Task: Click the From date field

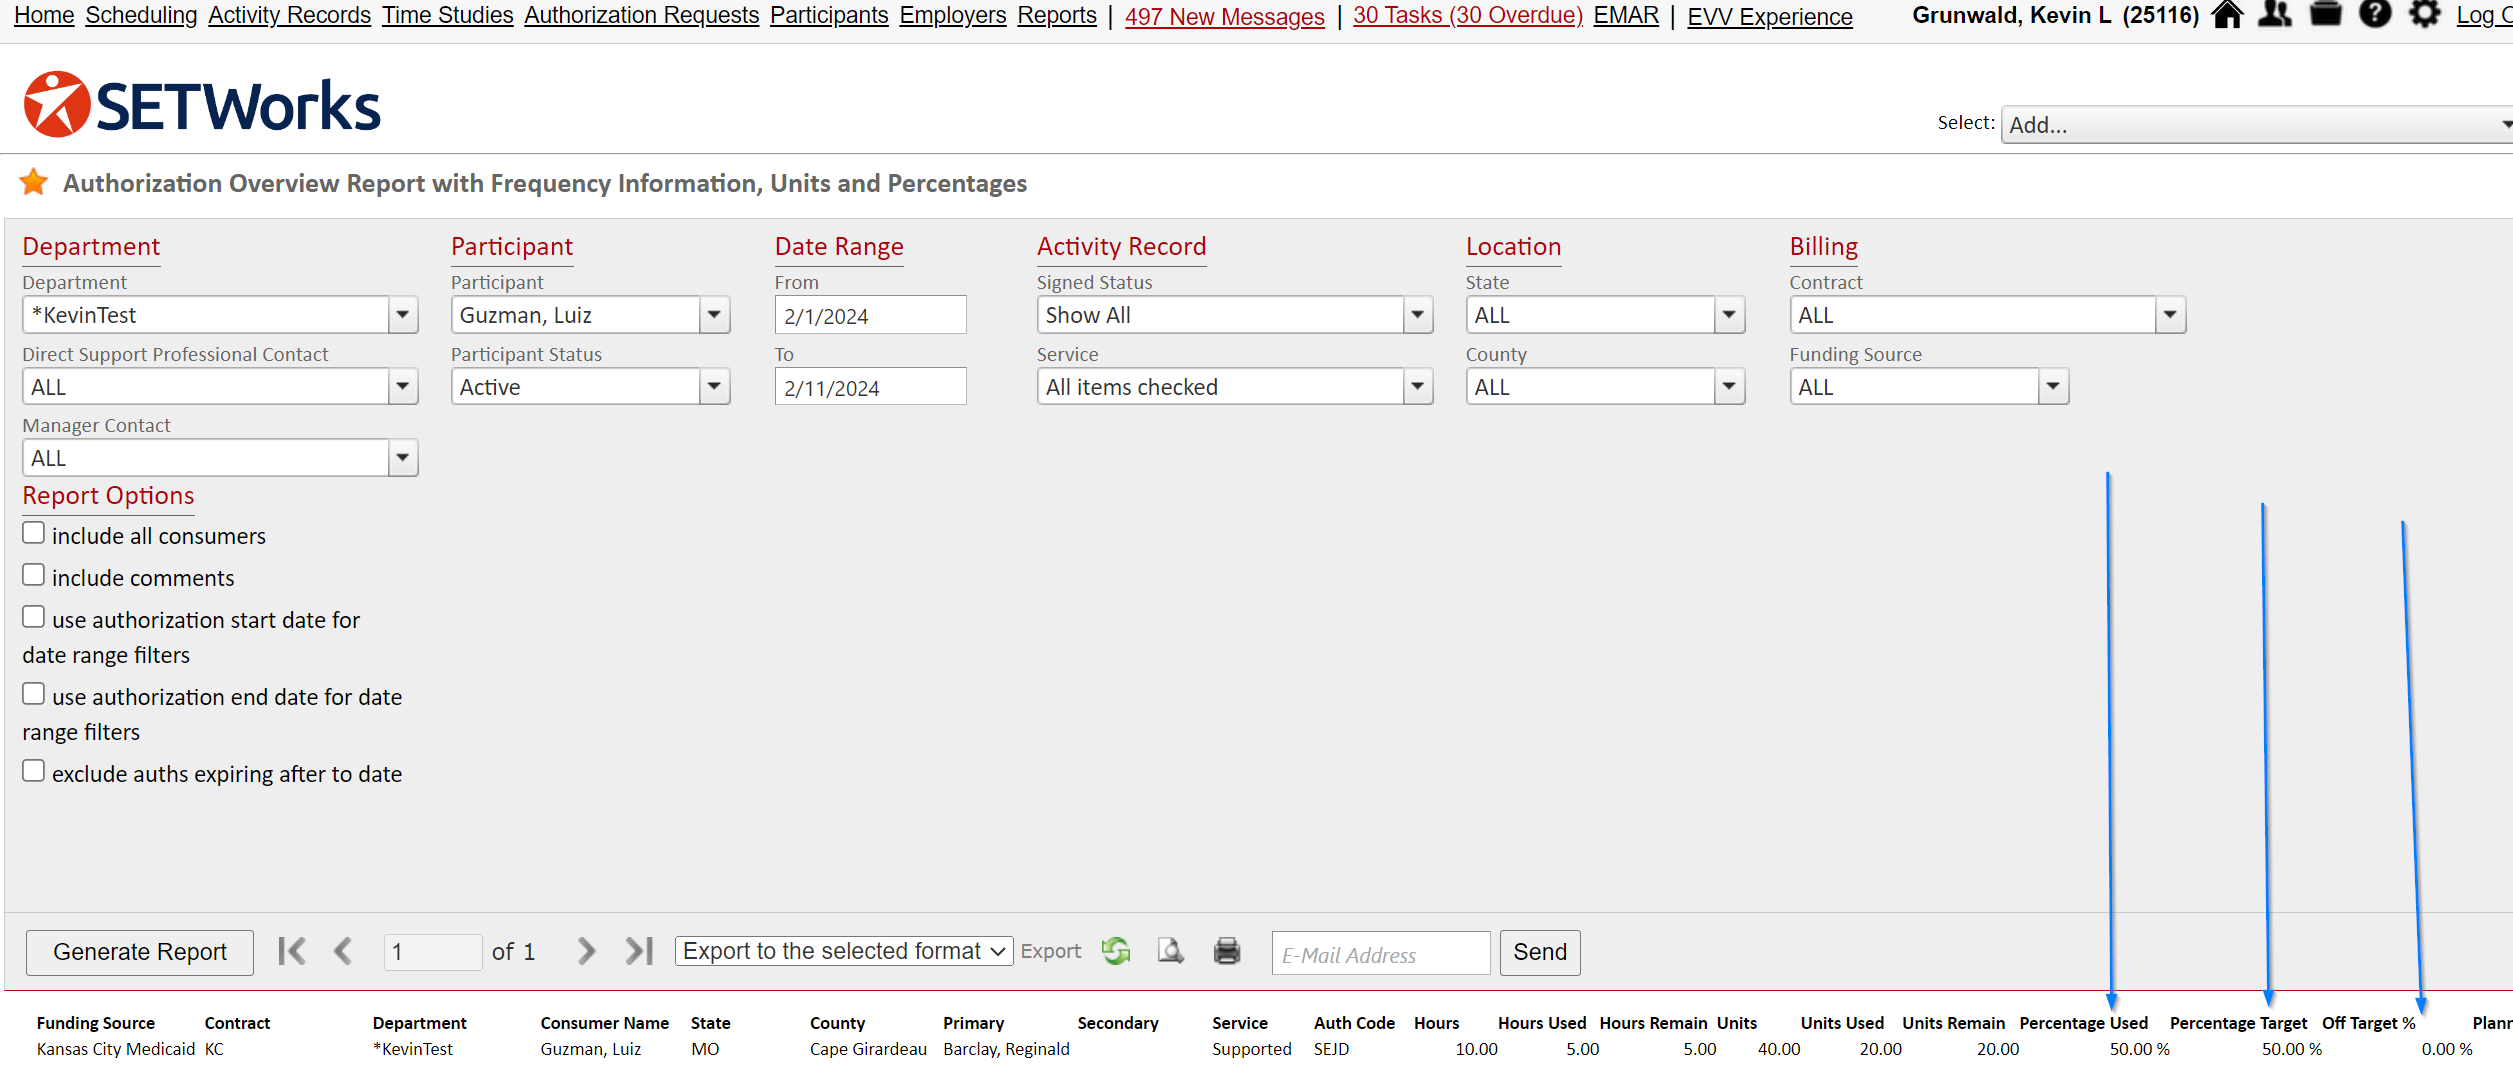Action: [870, 315]
